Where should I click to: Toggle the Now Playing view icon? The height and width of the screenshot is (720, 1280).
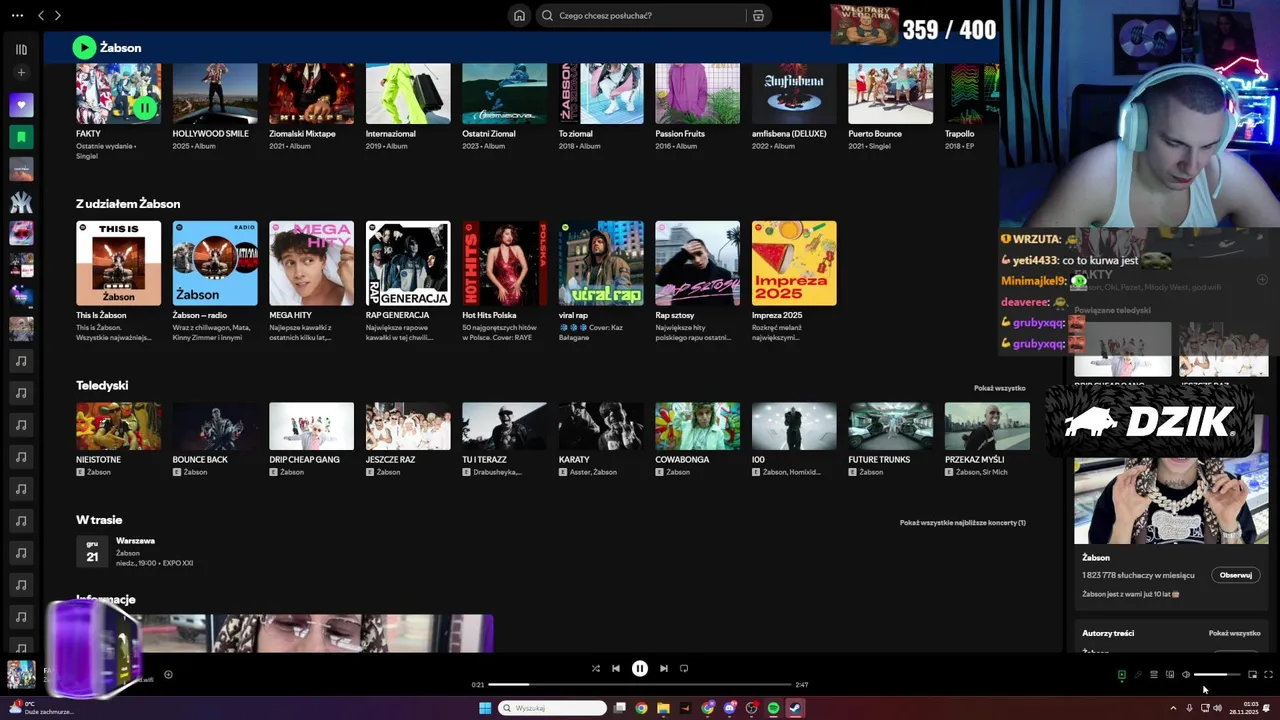tap(1121, 674)
